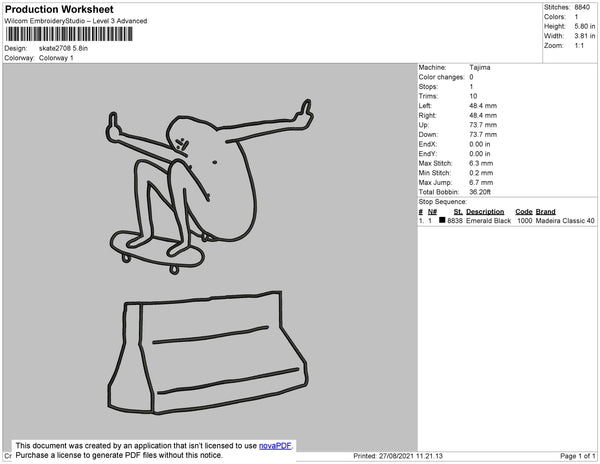
Task: Click the Height value 5.80 in
Action: 585,26
